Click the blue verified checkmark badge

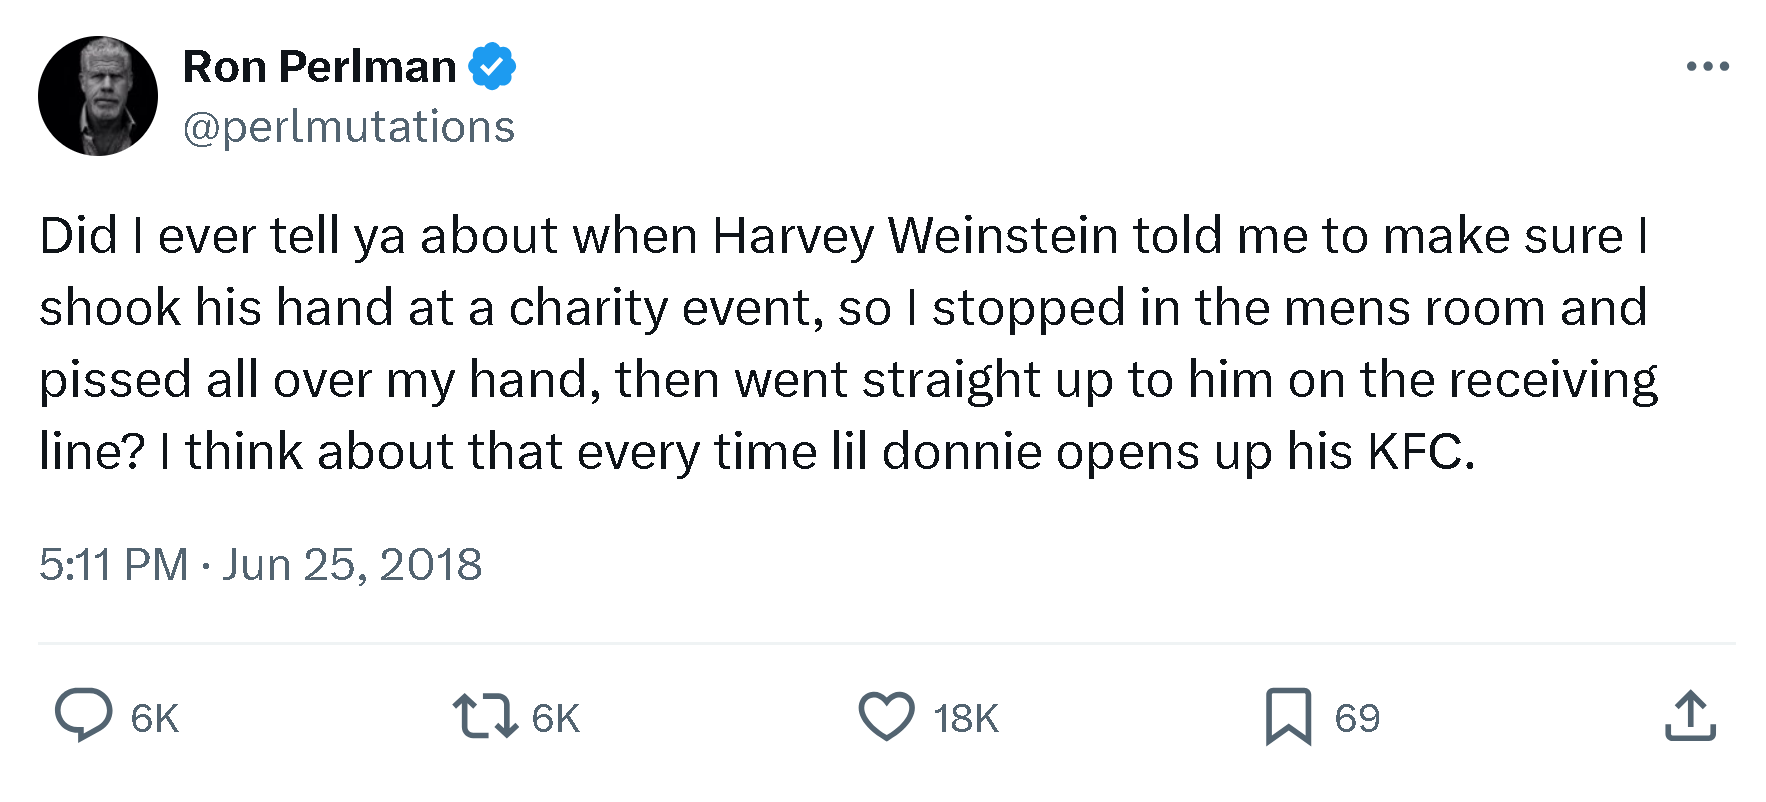pyautogui.click(x=492, y=67)
